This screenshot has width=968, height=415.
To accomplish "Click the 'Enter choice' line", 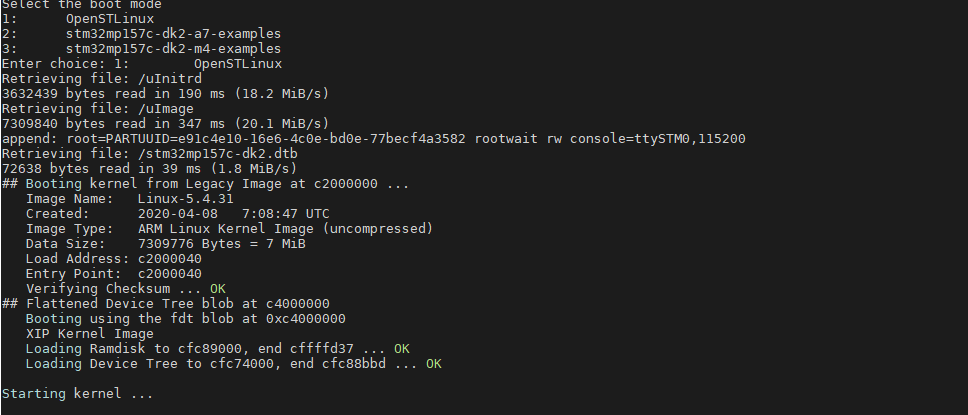I will coord(142,64).
